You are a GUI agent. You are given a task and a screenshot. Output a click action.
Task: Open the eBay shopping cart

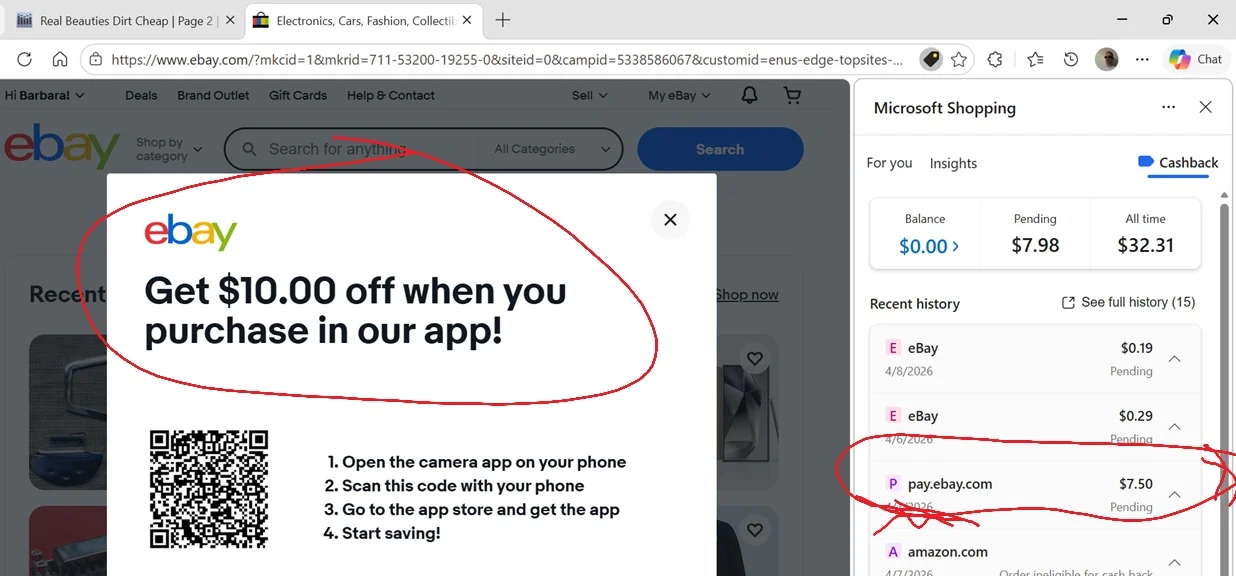point(793,95)
